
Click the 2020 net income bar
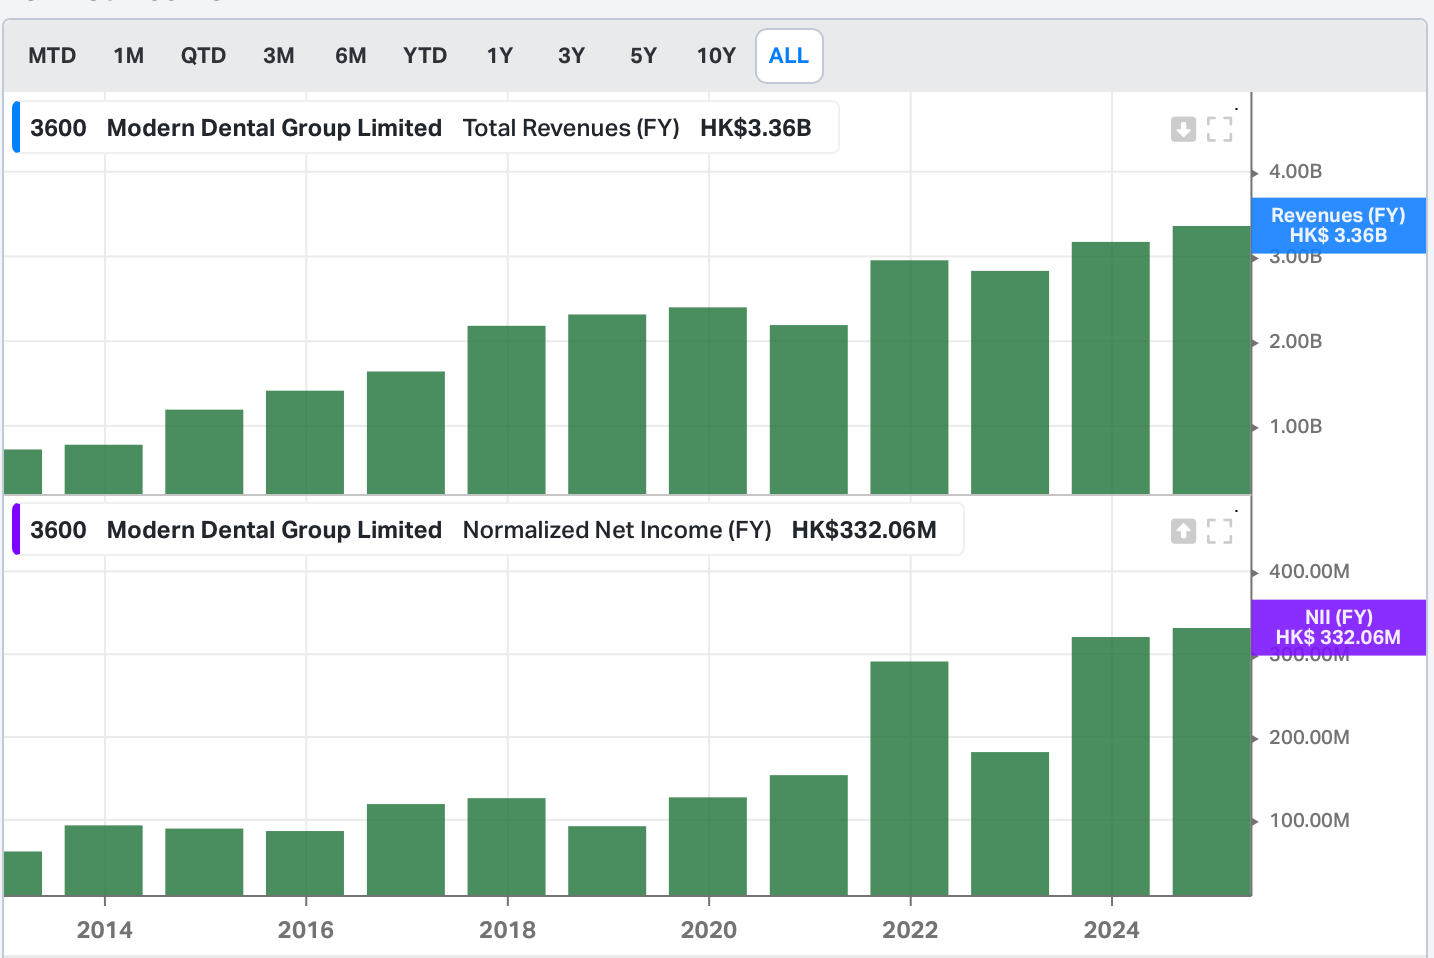tap(708, 846)
